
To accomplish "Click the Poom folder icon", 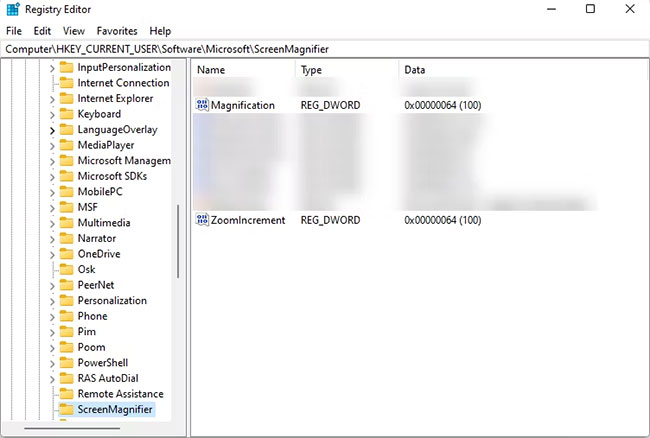I will (66, 347).
